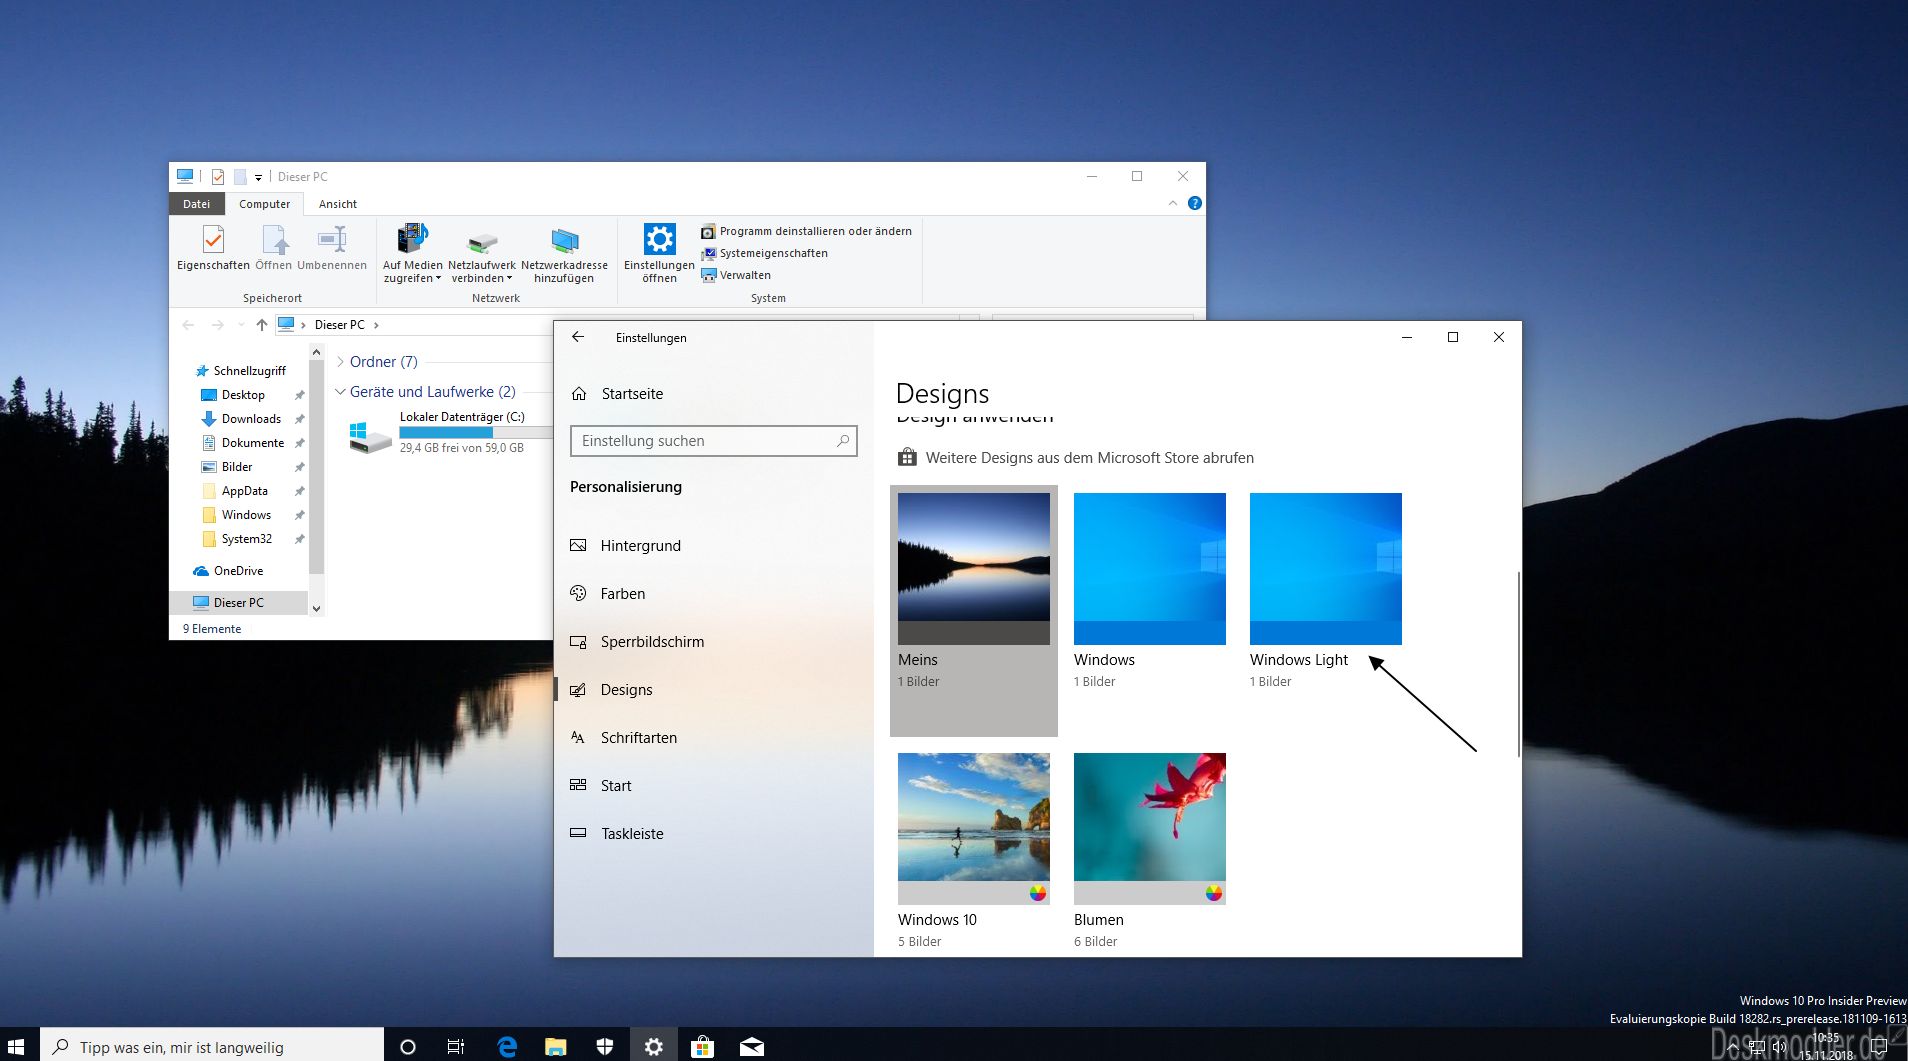Switch to Computer ribbon tab
1908x1061 pixels.
point(265,204)
